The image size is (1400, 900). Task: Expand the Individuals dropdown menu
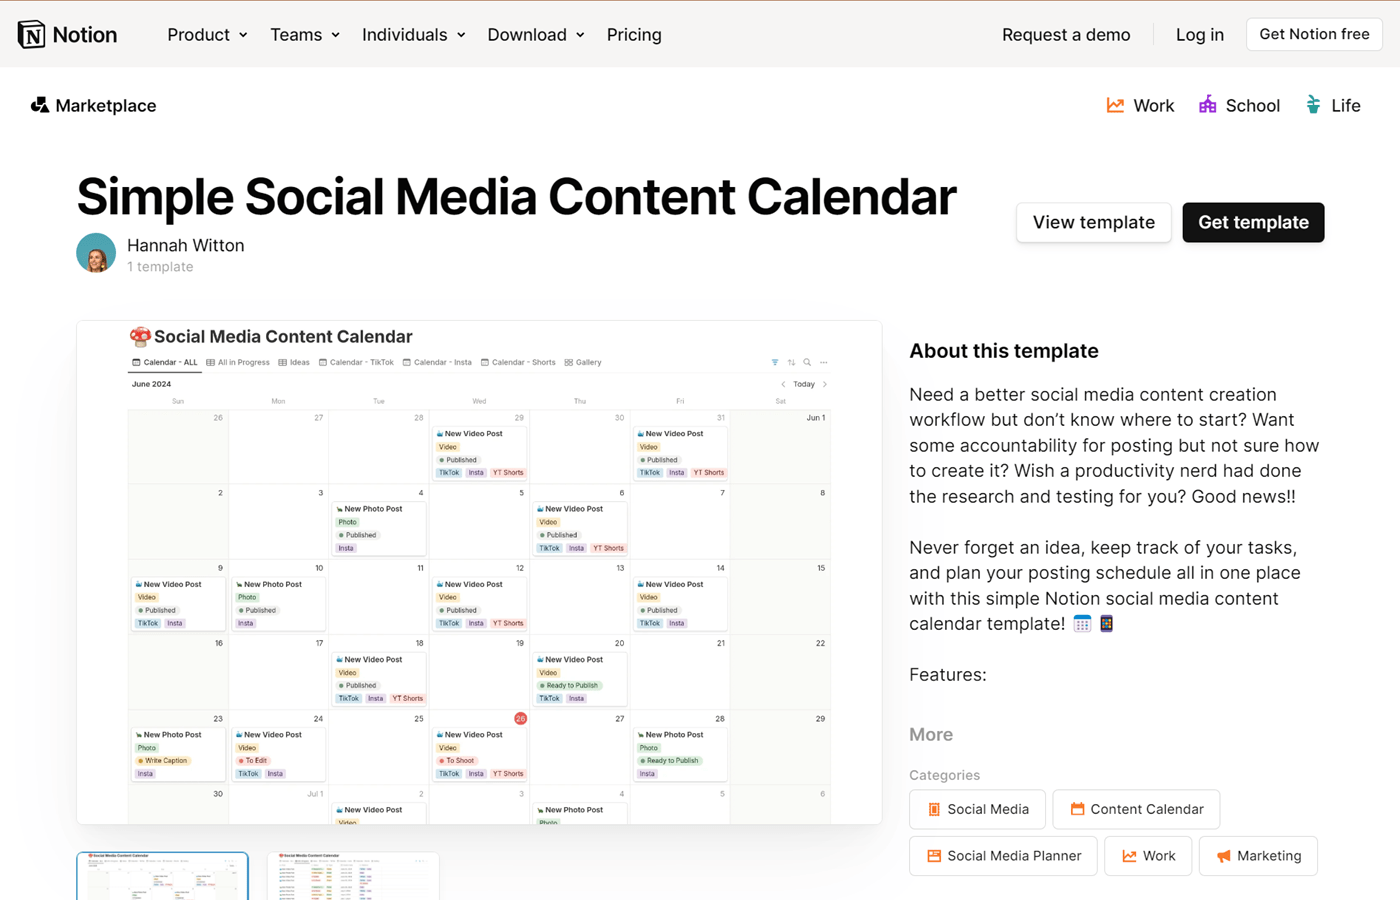point(414,35)
